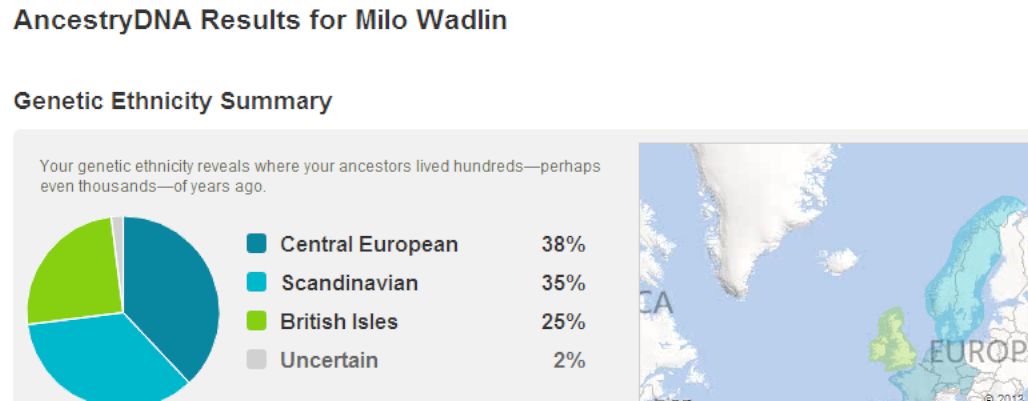This screenshot has width=1028, height=401.
Task: Click the Uncertain gray color swatch
Action: (256, 360)
